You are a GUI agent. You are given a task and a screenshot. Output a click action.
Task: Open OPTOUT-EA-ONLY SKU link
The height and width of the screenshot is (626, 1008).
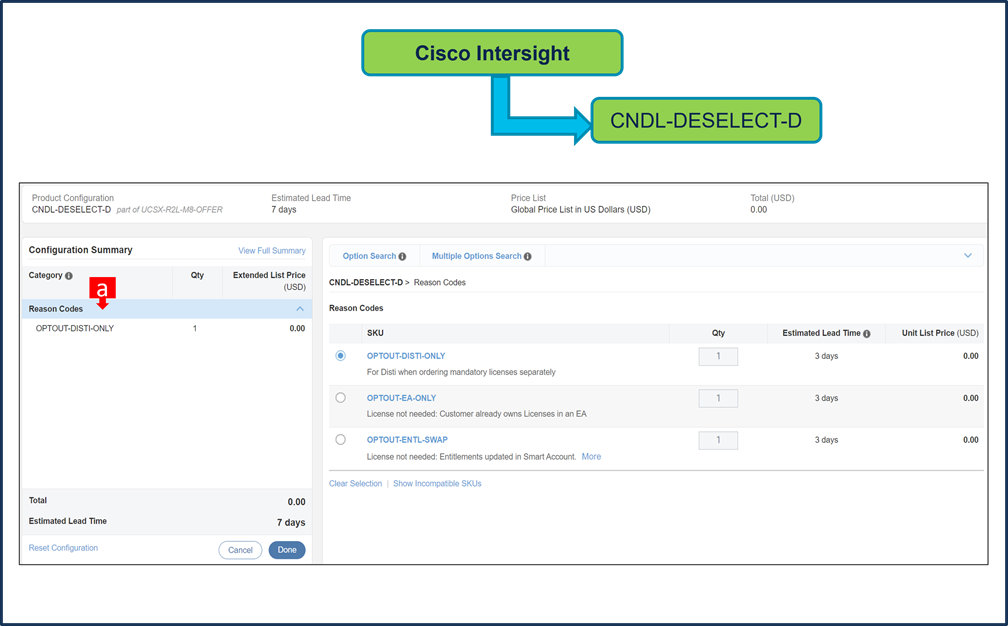coord(401,398)
